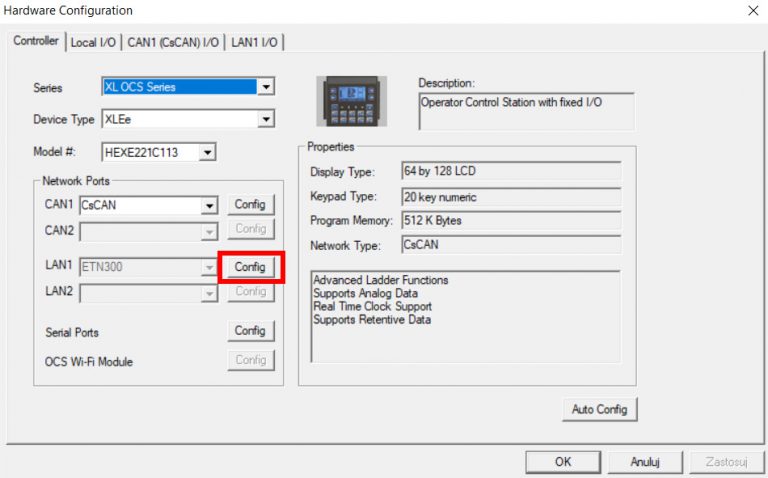Expand the Series dropdown list
The image size is (768, 478).
[x=265, y=88]
